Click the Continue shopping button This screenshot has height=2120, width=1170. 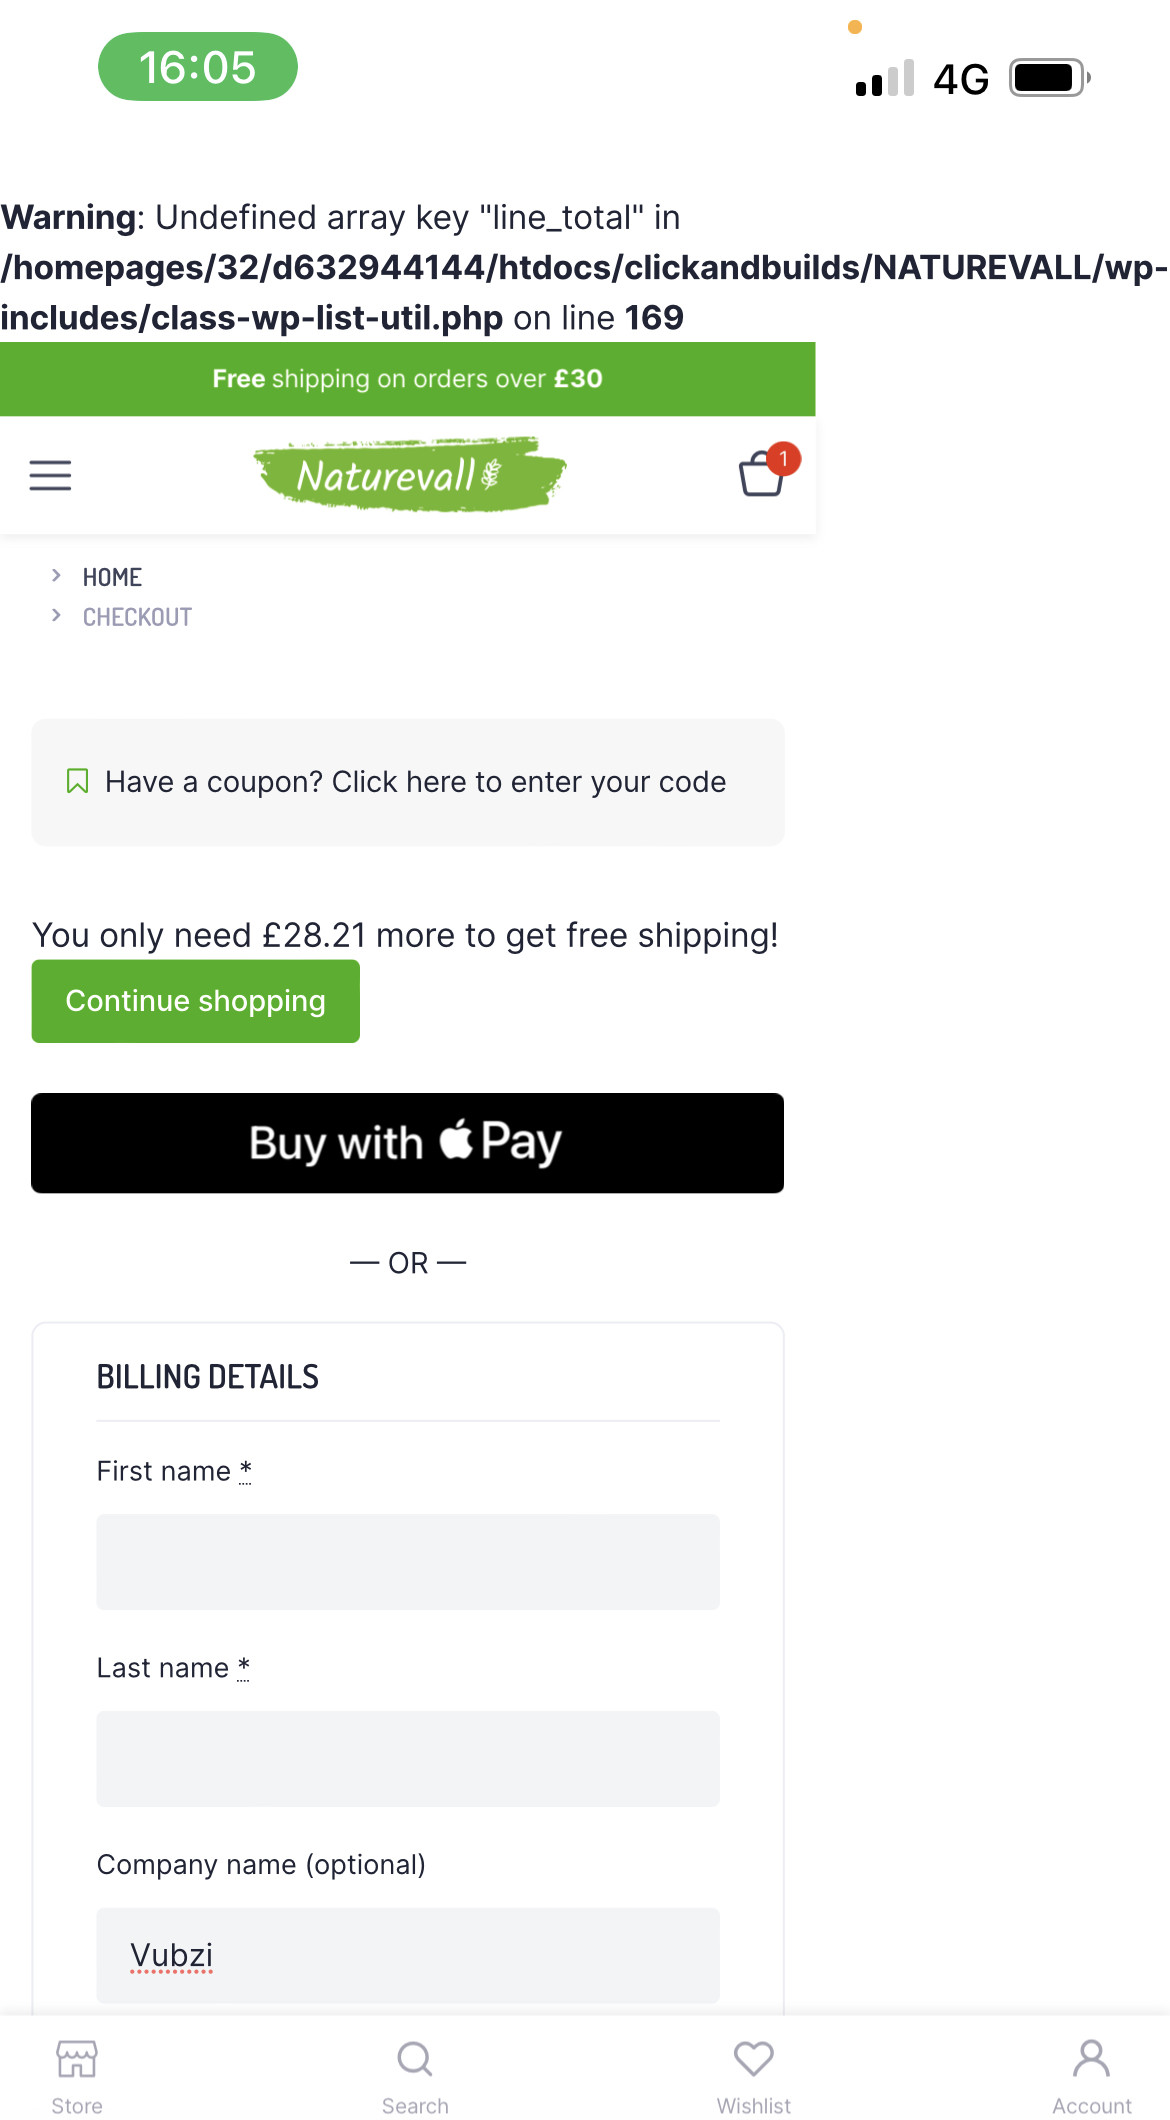pyautogui.click(x=196, y=1001)
